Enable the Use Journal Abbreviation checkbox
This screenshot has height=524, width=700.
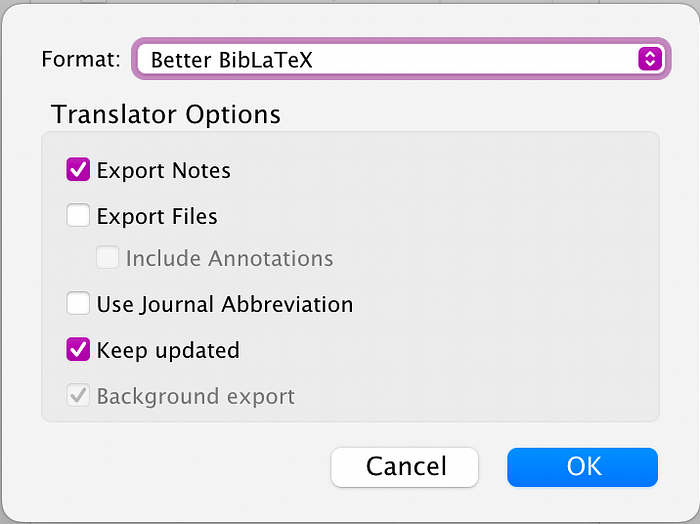78,303
